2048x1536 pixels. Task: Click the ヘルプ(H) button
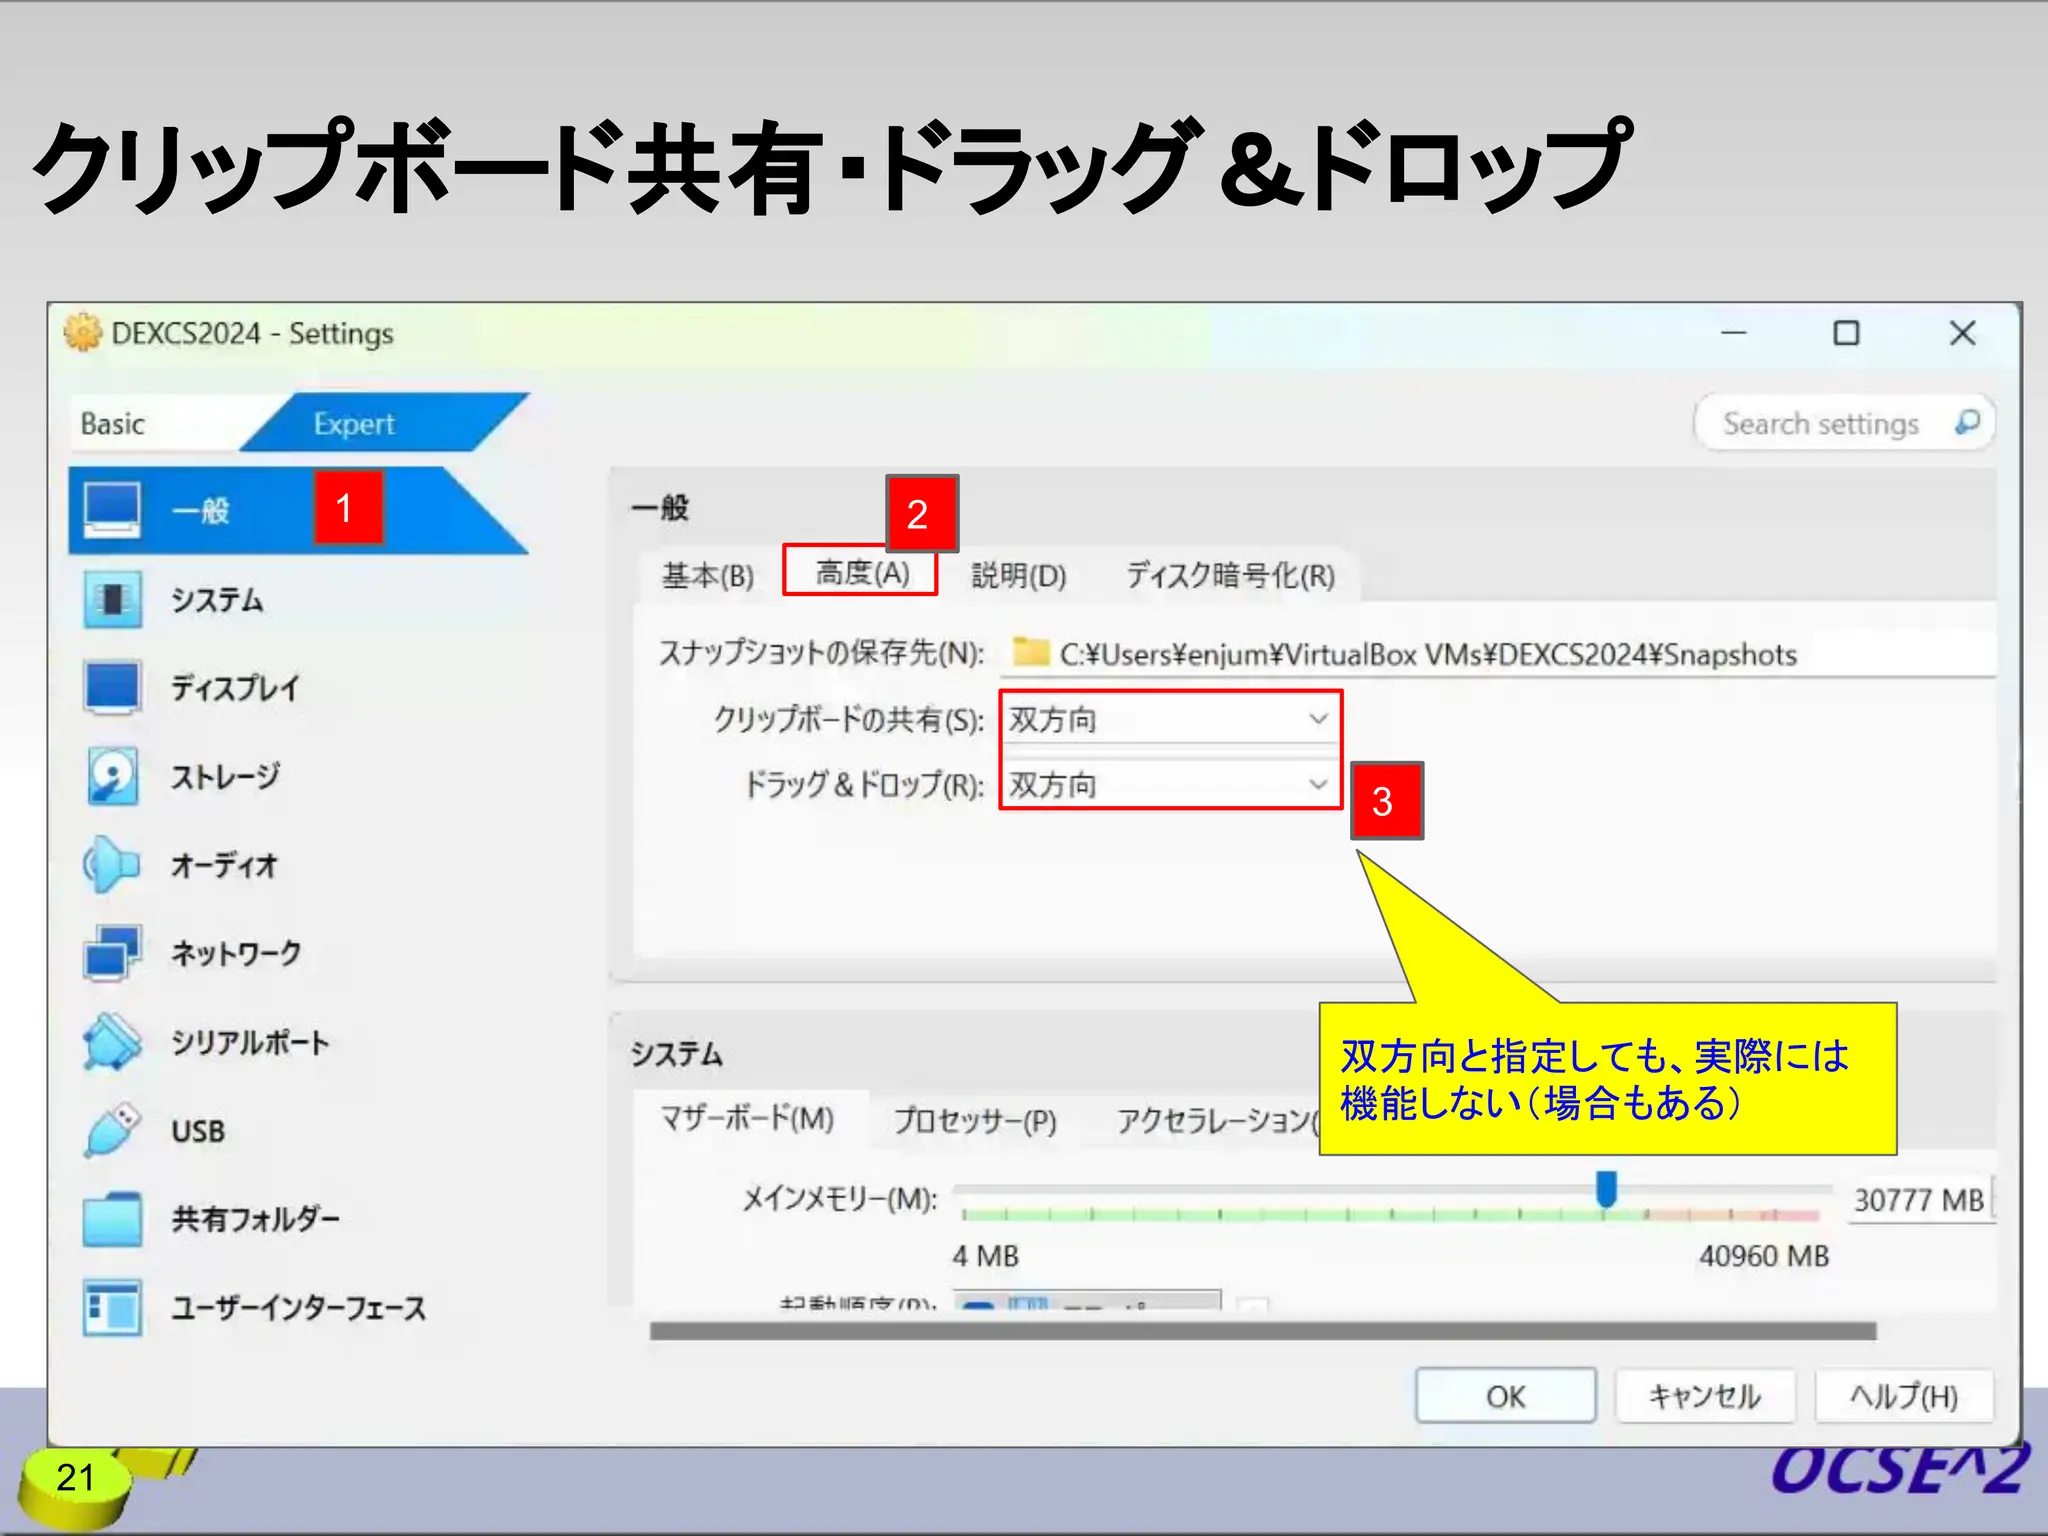[x=1904, y=1396]
